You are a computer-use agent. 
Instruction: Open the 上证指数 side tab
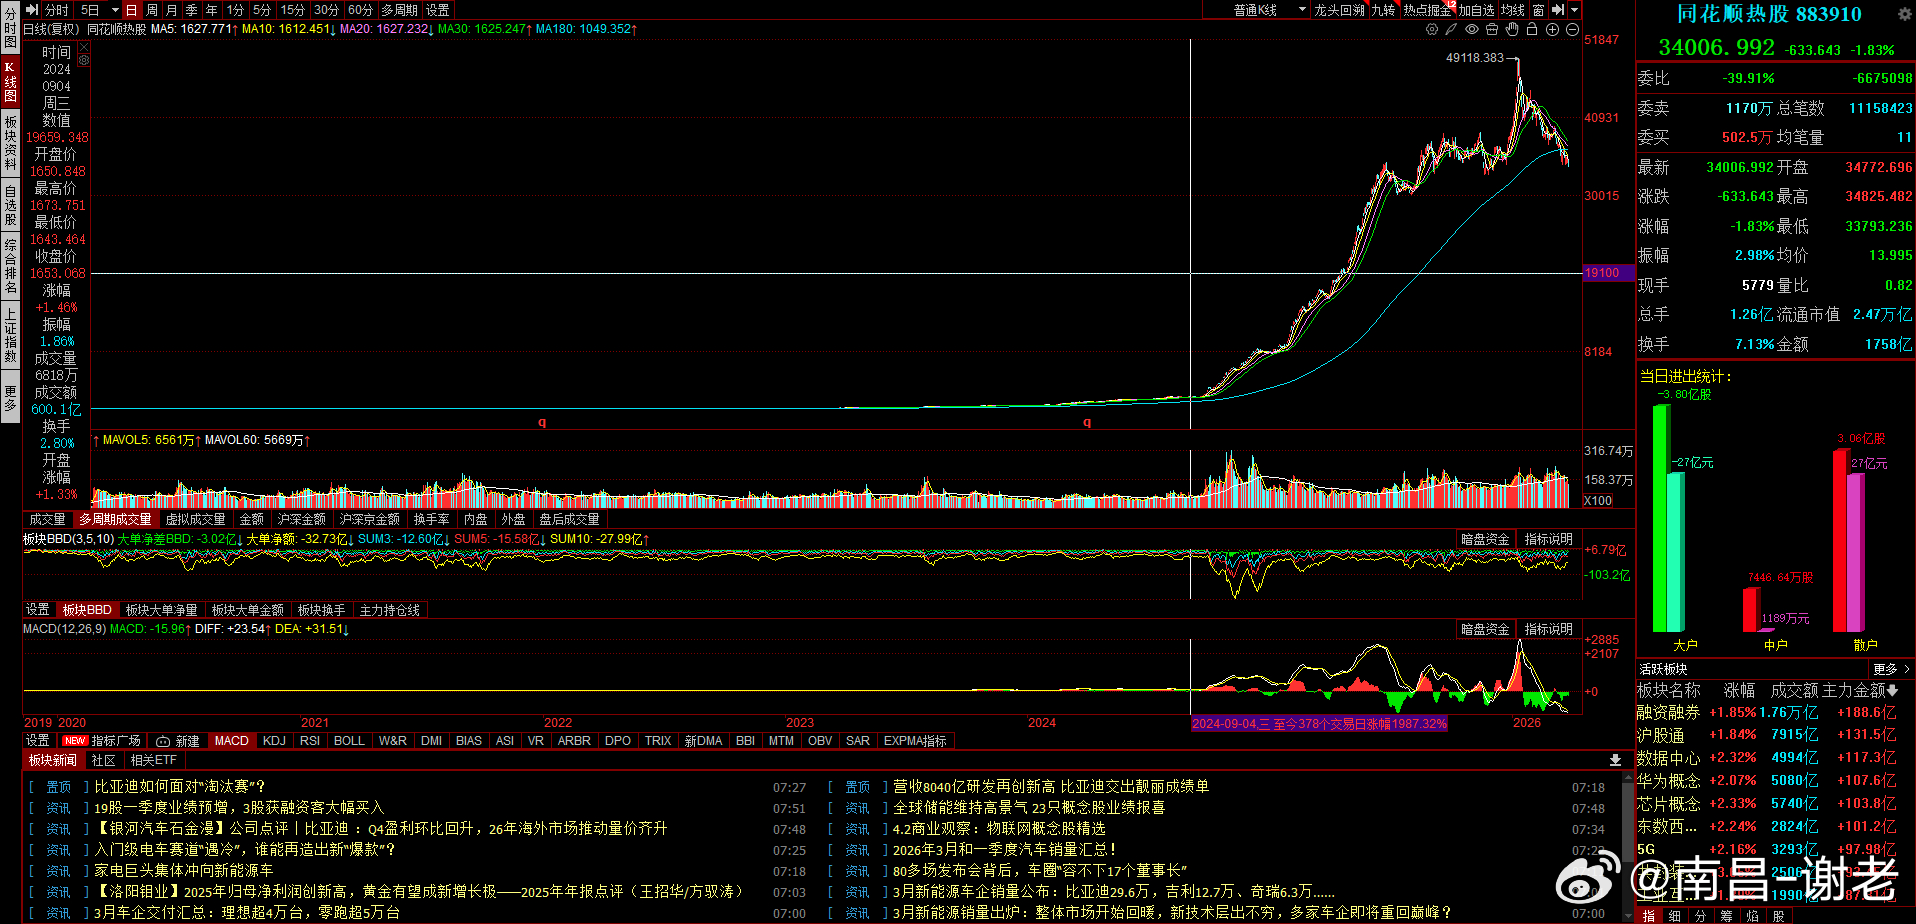[x=10, y=335]
